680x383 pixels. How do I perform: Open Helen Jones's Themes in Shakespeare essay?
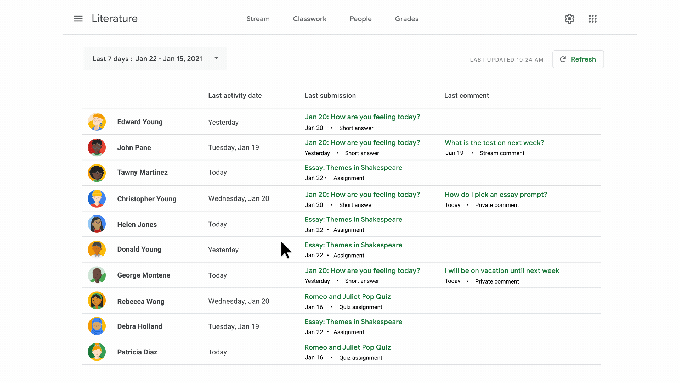click(353, 219)
